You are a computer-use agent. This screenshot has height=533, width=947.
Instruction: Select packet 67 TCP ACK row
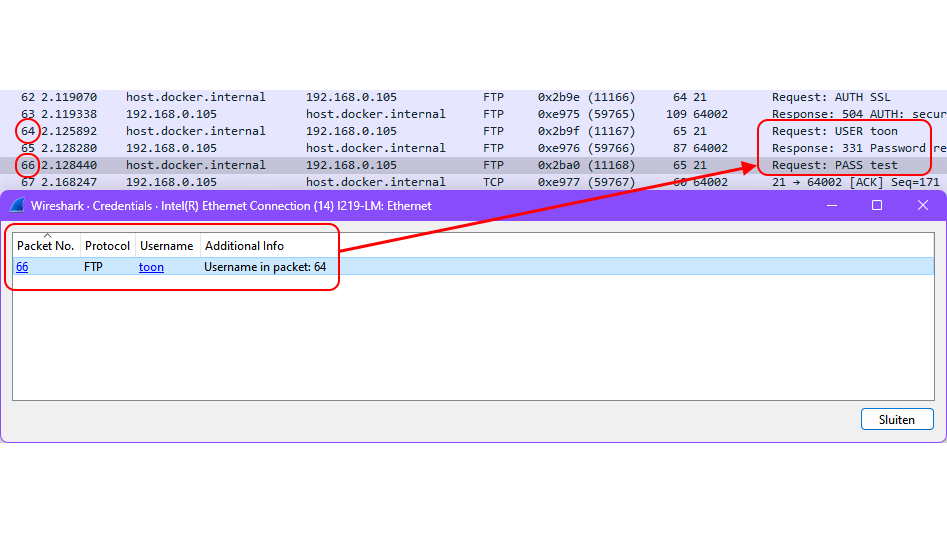(x=474, y=182)
